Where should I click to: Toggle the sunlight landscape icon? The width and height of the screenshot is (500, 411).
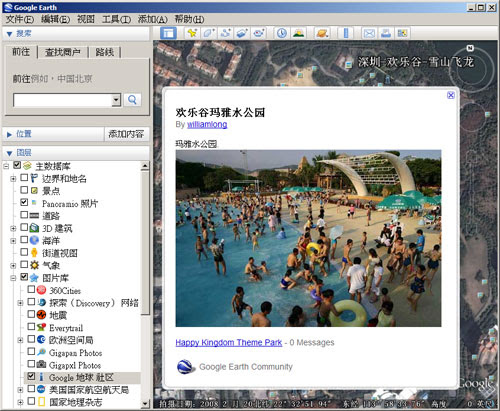point(298,33)
